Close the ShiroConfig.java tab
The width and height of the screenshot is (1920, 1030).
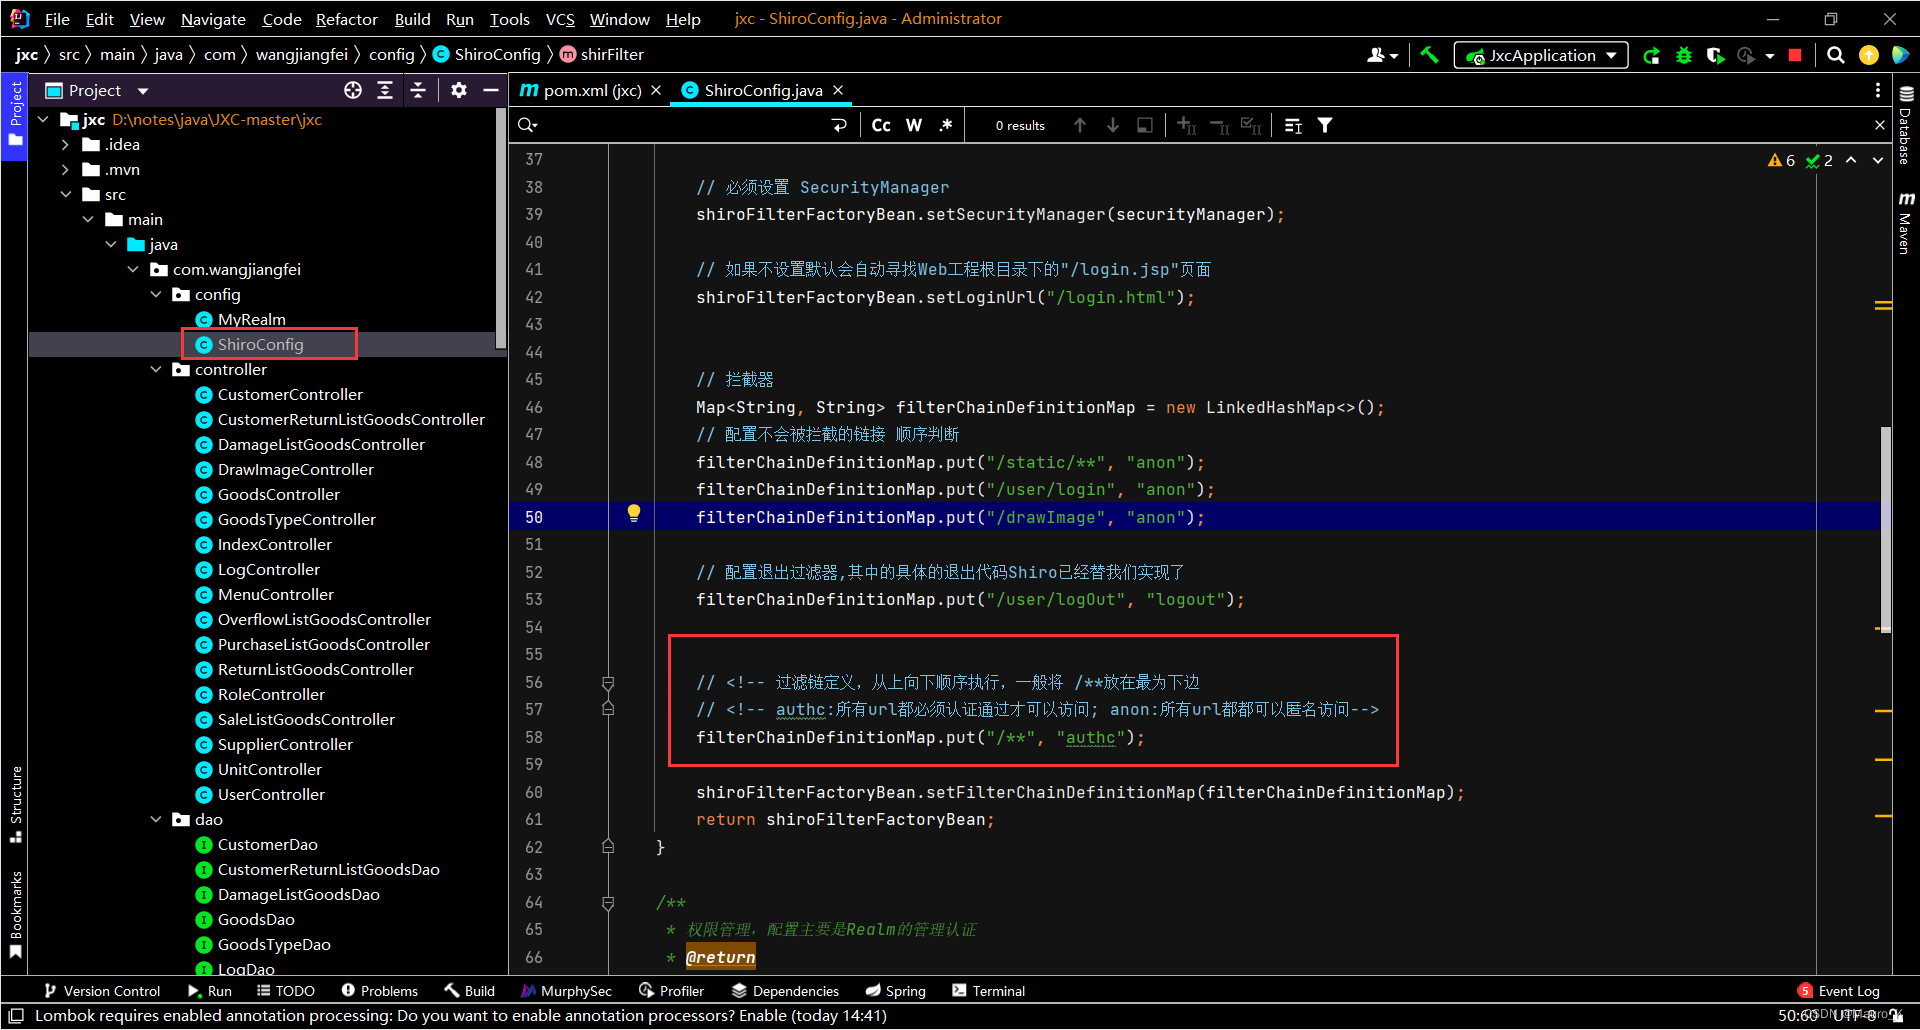(x=838, y=90)
